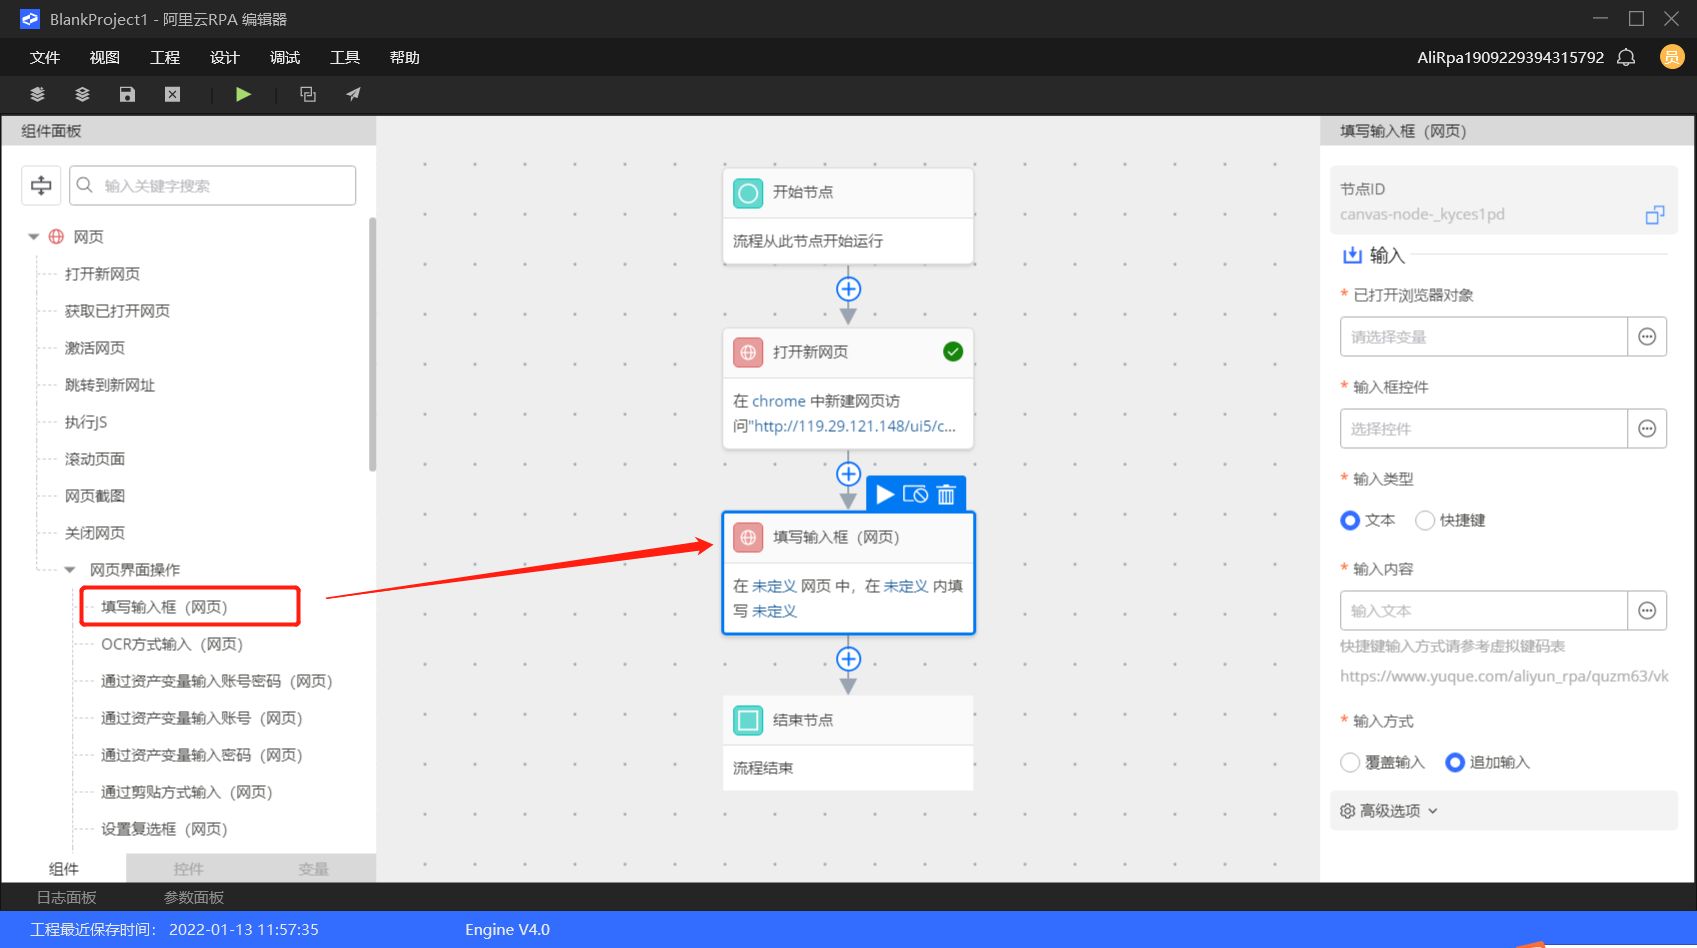This screenshot has height=948, width=1697.
Task: Select OCR方式输入（网页）tree item
Action: tap(172, 644)
